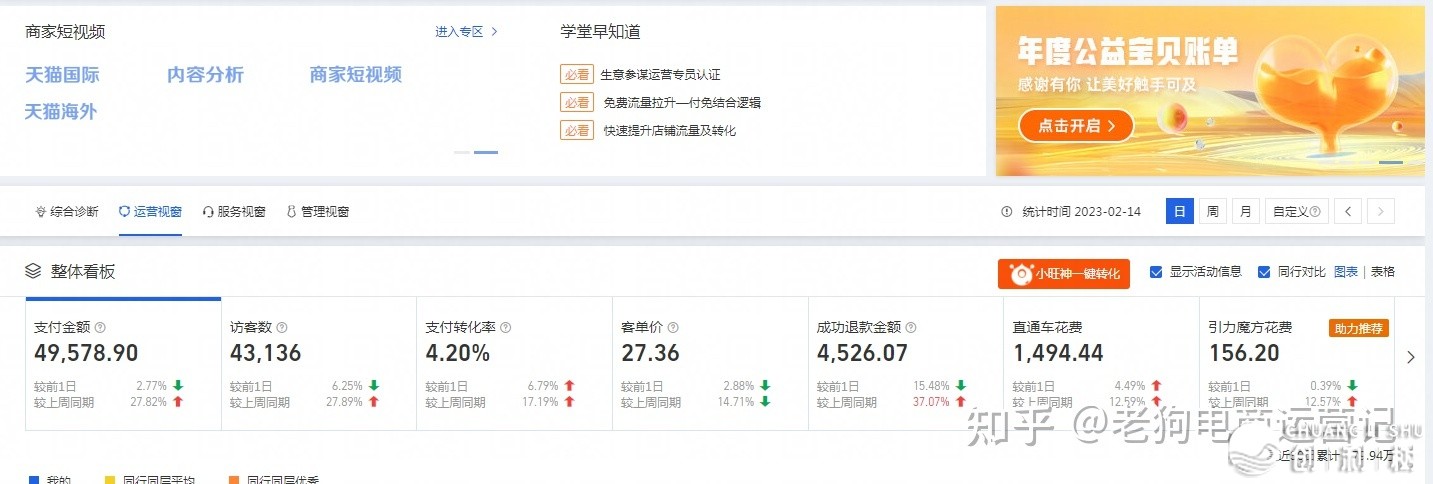Open the 自定义 date range picker
The width and height of the screenshot is (1433, 484).
(x=1294, y=212)
